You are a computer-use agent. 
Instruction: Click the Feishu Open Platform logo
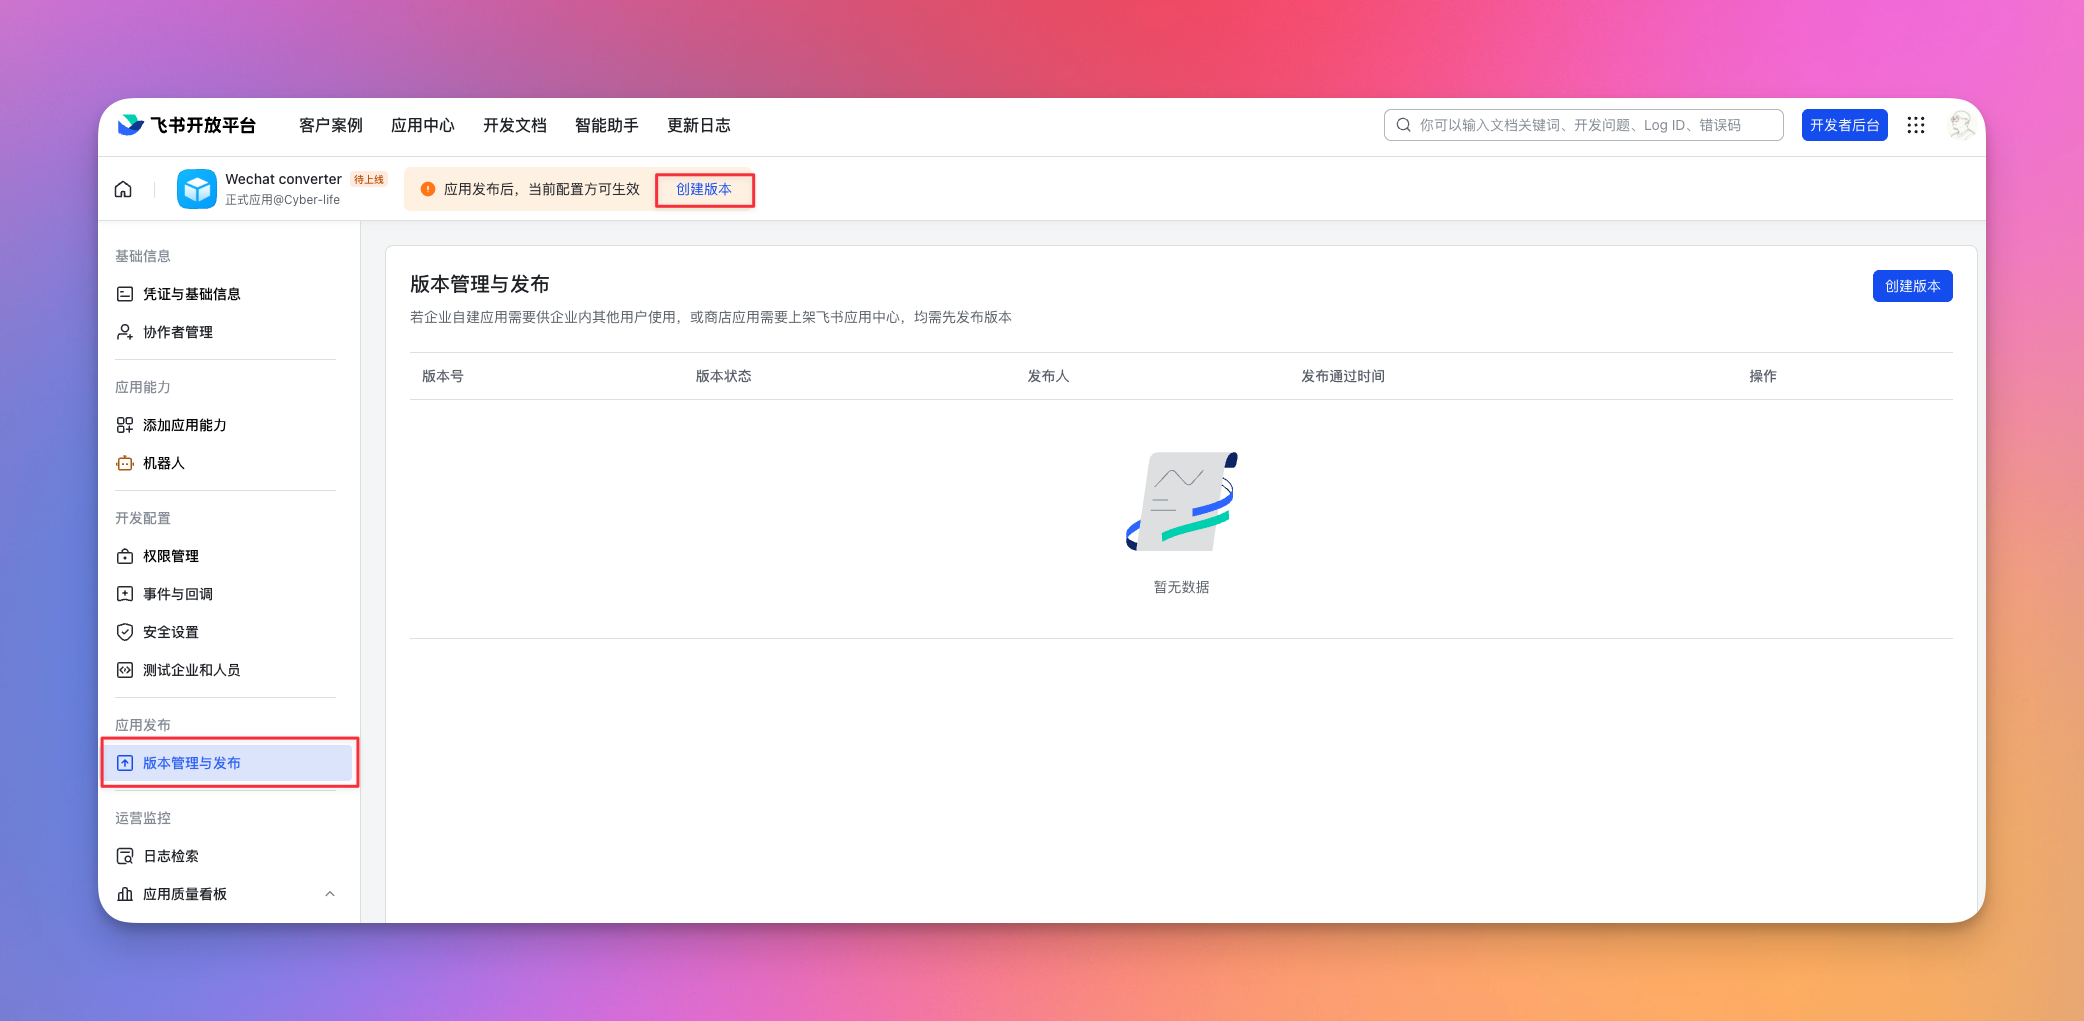click(187, 125)
